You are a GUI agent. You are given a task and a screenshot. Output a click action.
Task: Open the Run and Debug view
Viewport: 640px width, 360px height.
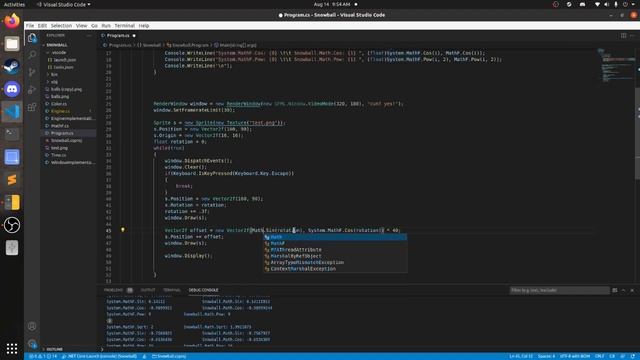(32, 90)
